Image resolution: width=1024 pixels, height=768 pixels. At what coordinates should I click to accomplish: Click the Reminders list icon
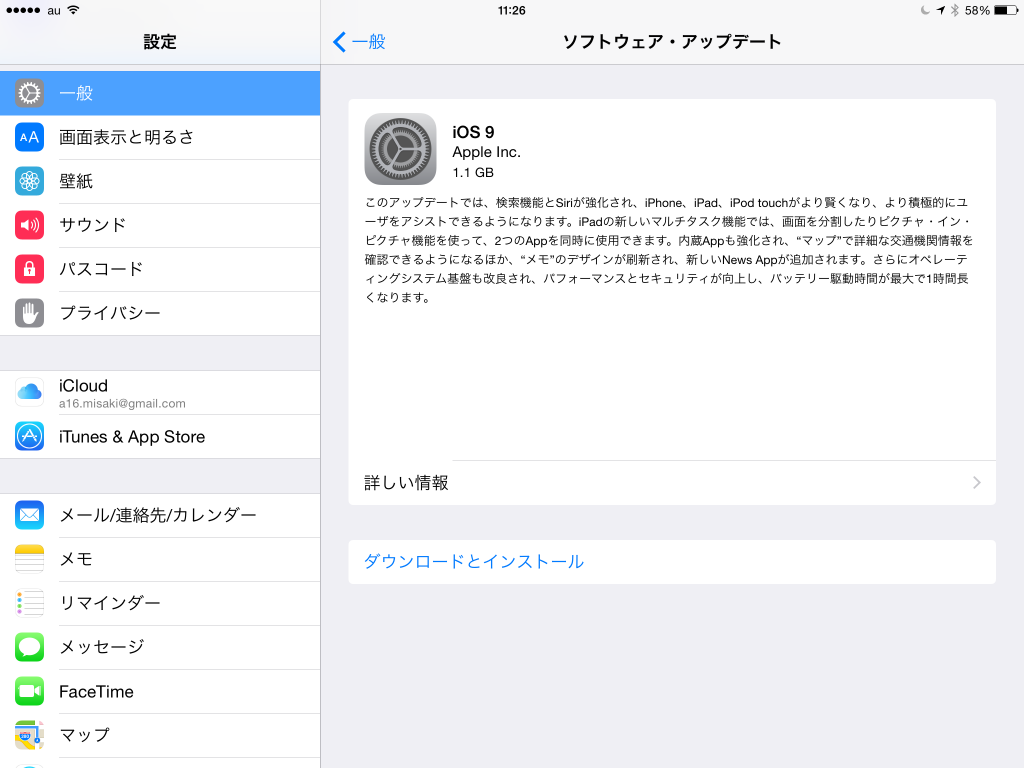pos(29,603)
